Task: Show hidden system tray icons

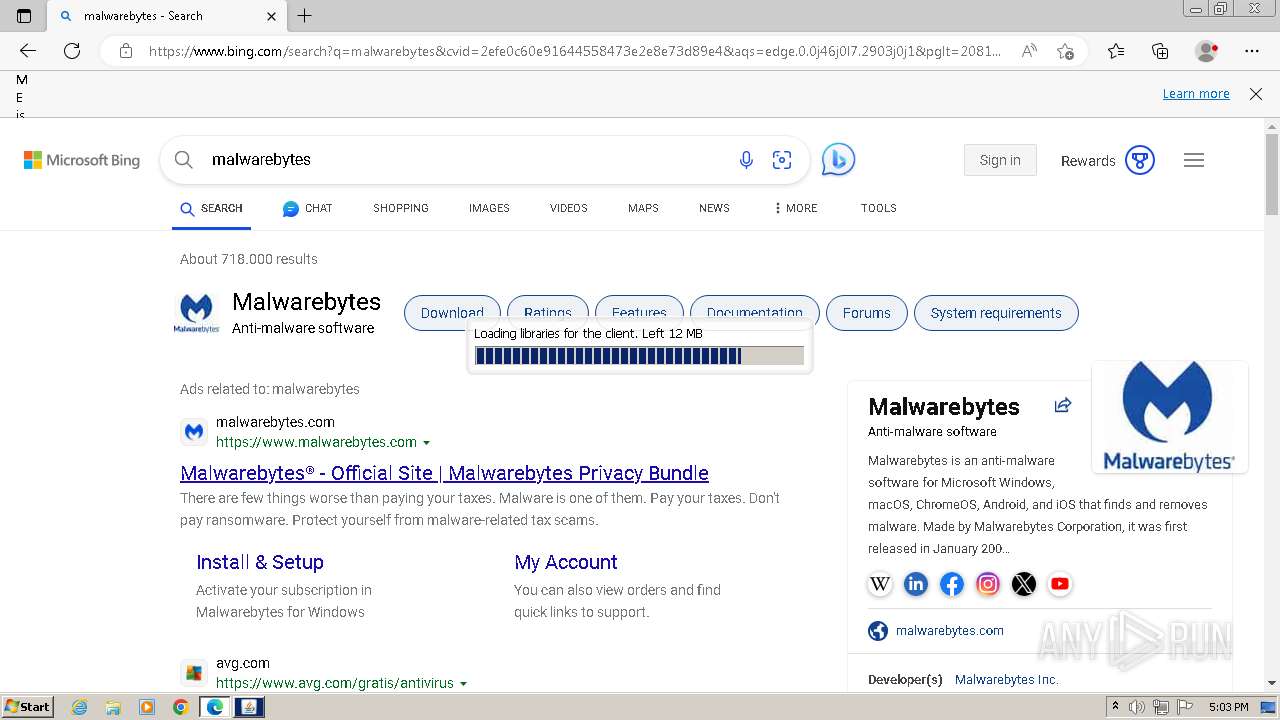Action: click(1115, 707)
